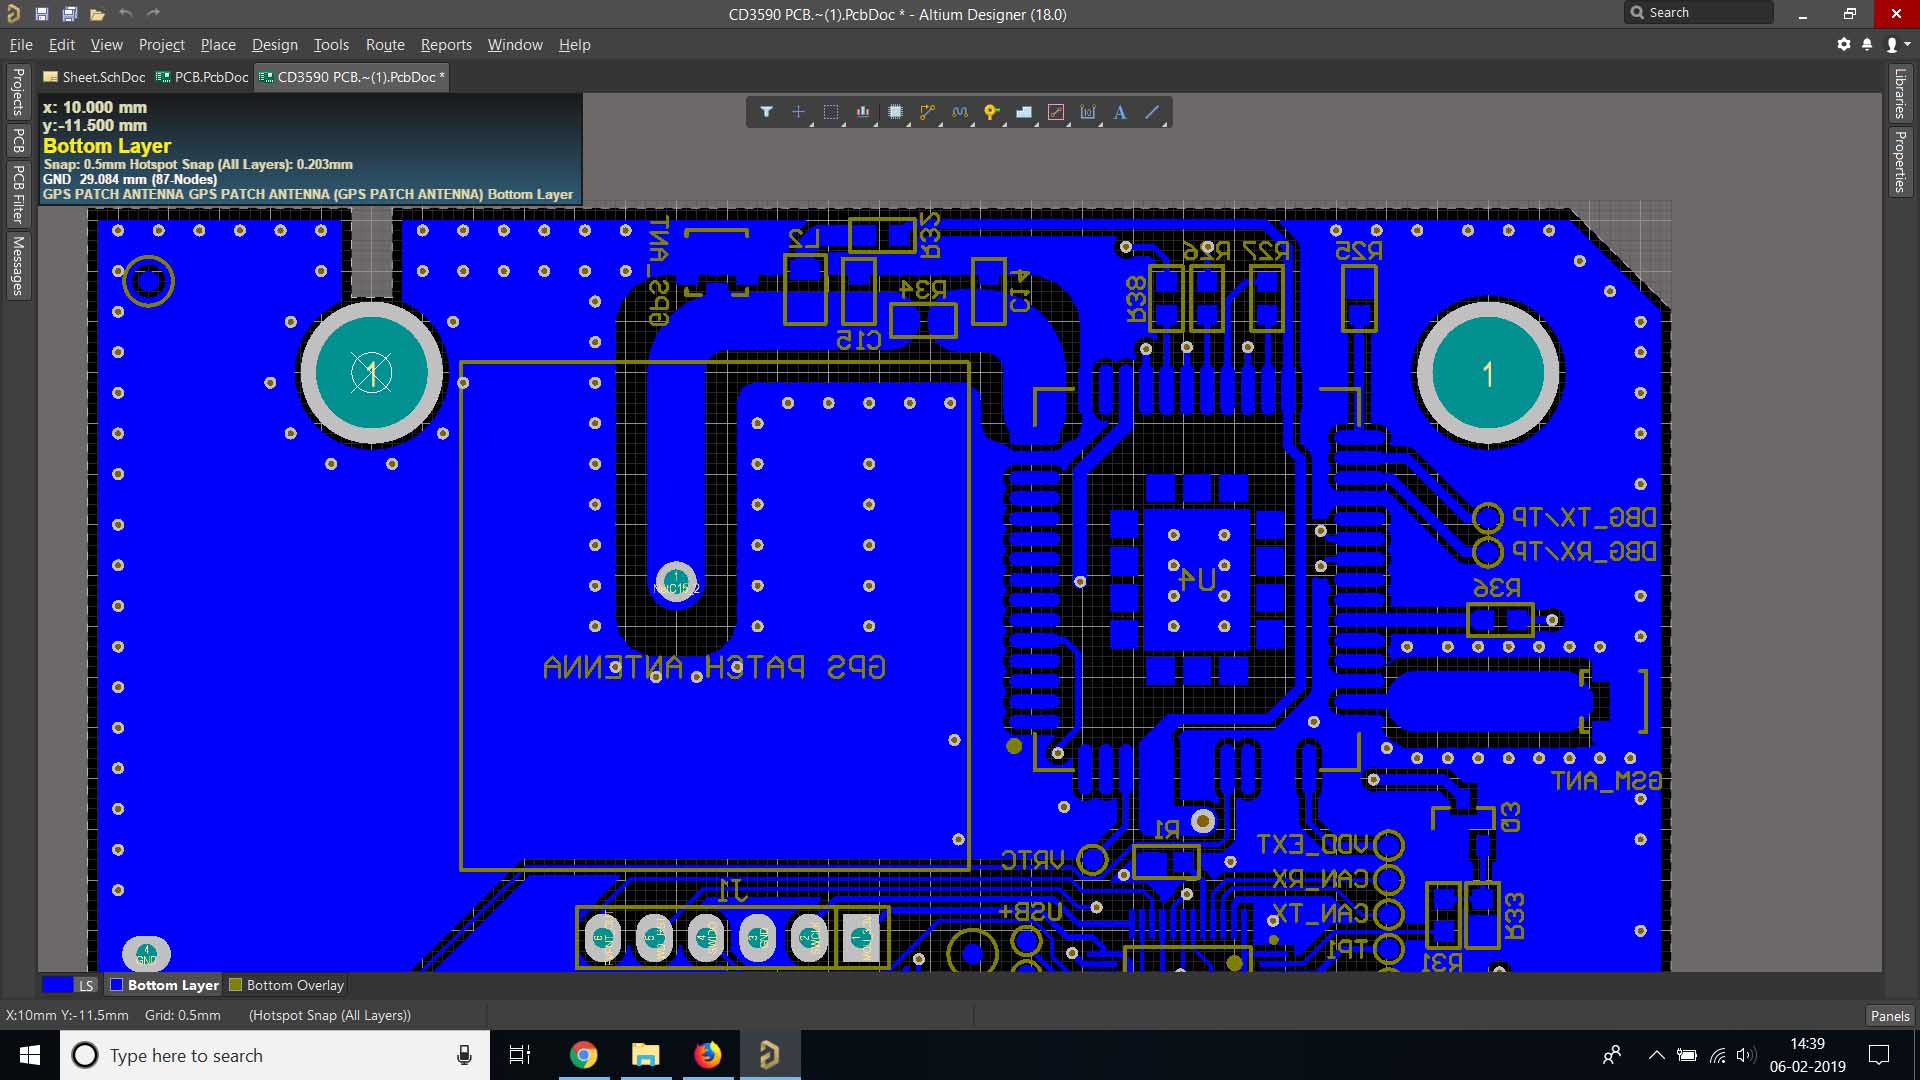Open Chrome from the Windows taskbar
1920x1080 pixels.
[583, 1055]
